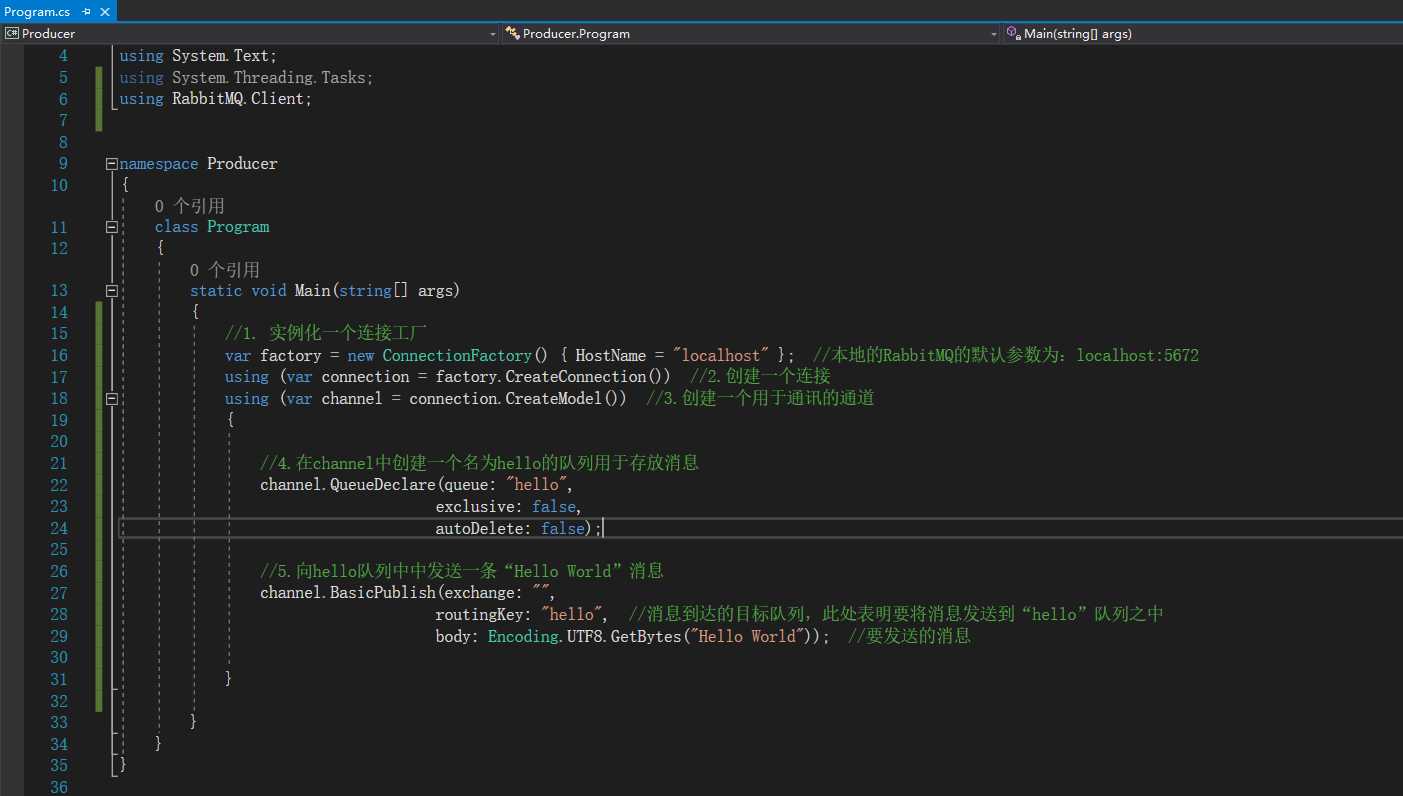Click the comment on line 15
The width and height of the screenshot is (1403, 796).
pyautogui.click(x=327, y=333)
